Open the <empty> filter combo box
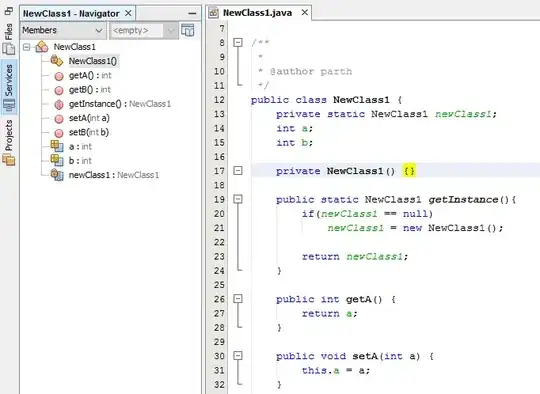Screen dimensions: 540x394 144,30
